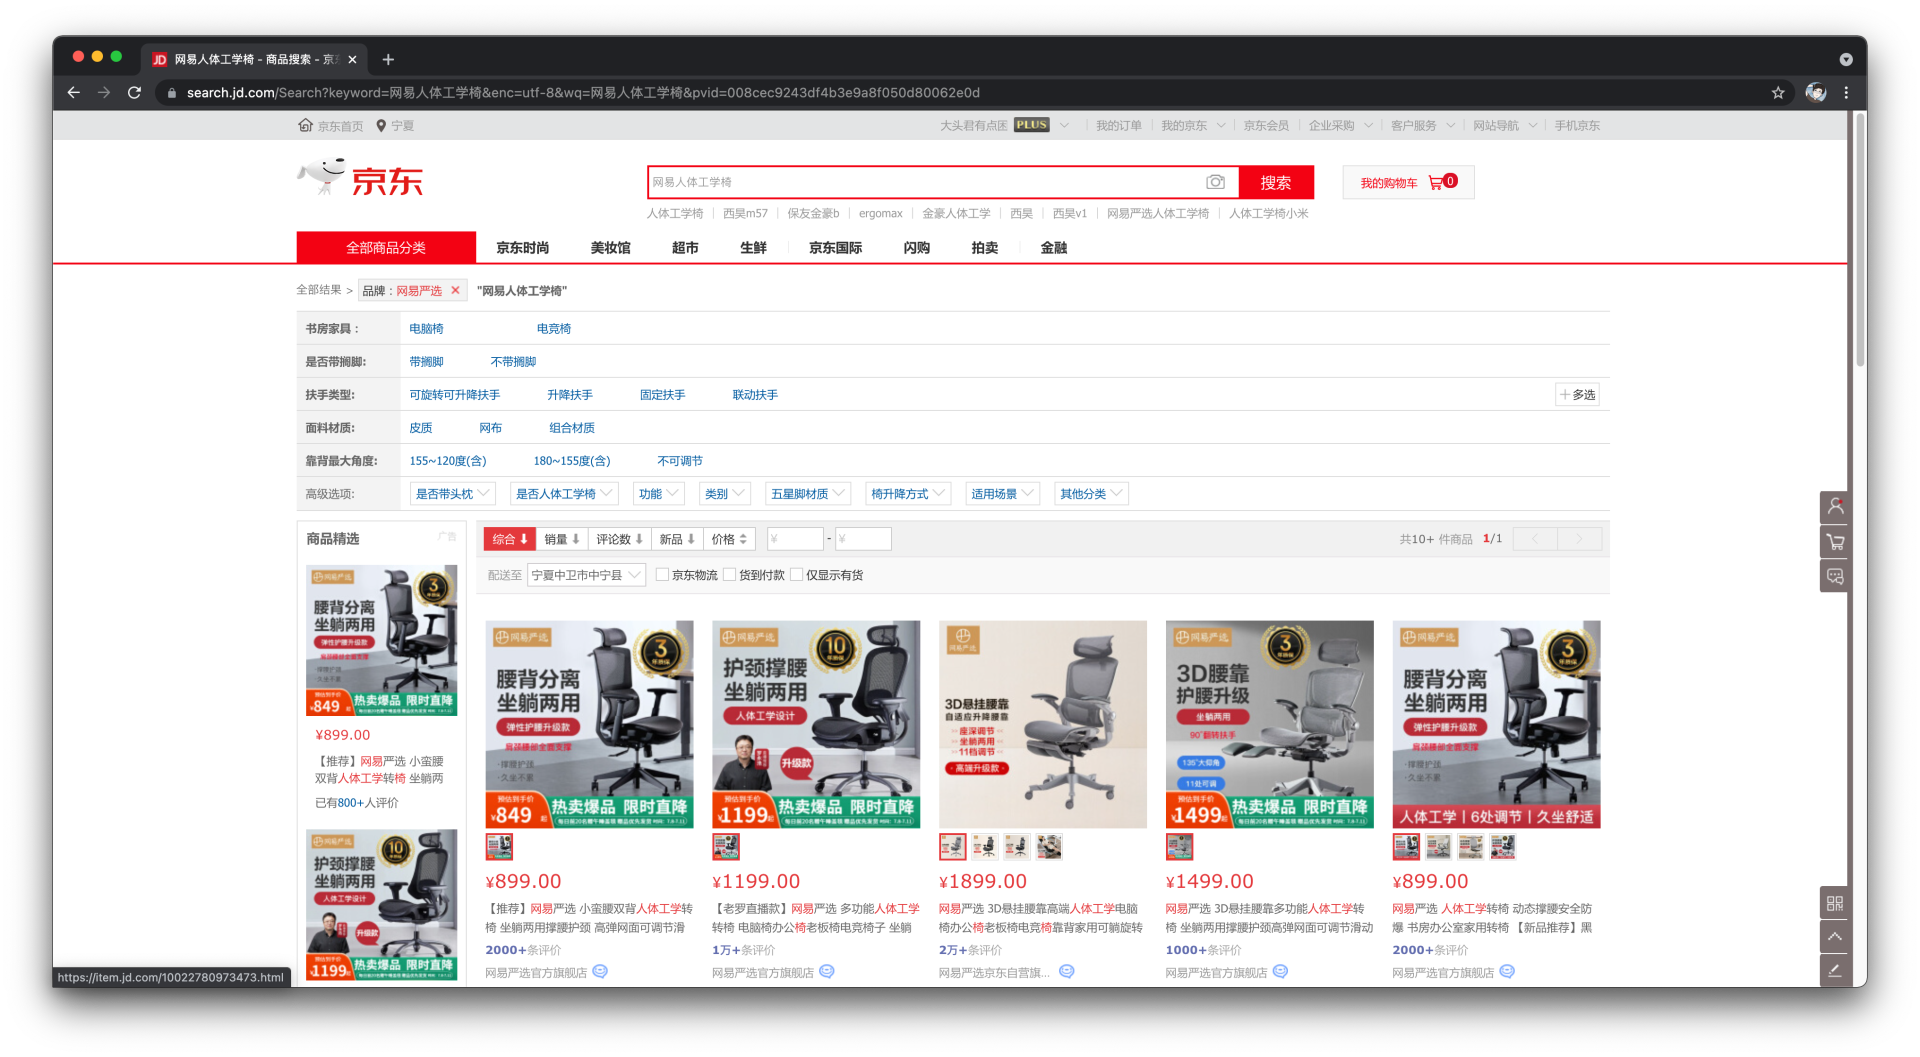Click chat icon beside ¥1499 product store
Screen dimensions: 1920x1057
click(1281, 971)
